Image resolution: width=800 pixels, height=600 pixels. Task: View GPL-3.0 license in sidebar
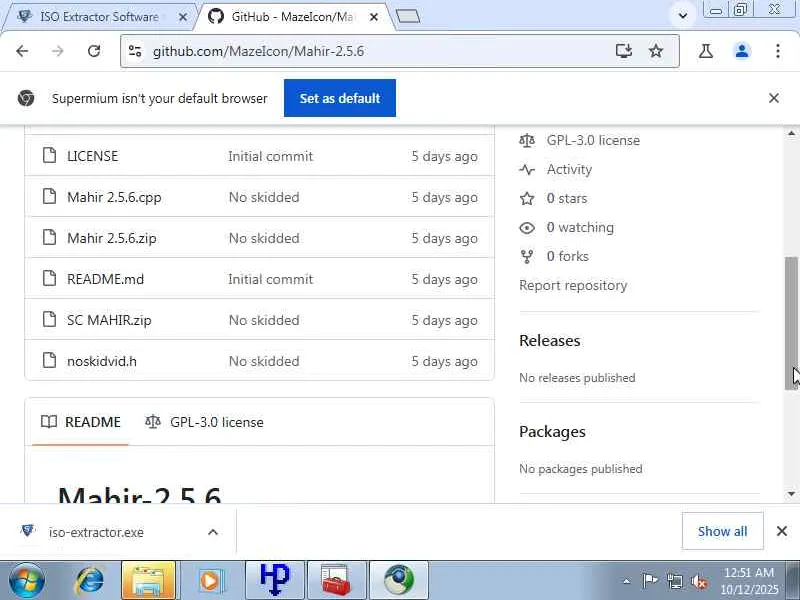coord(593,140)
